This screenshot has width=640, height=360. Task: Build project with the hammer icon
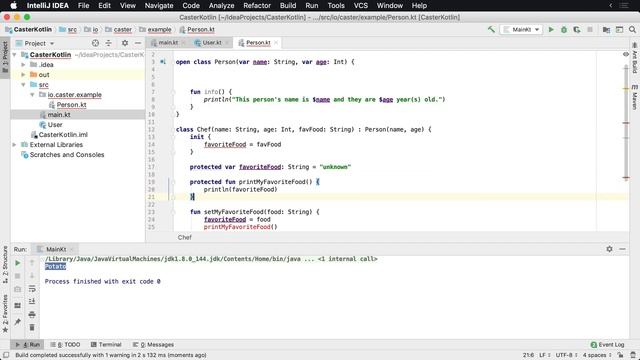tap(491, 29)
